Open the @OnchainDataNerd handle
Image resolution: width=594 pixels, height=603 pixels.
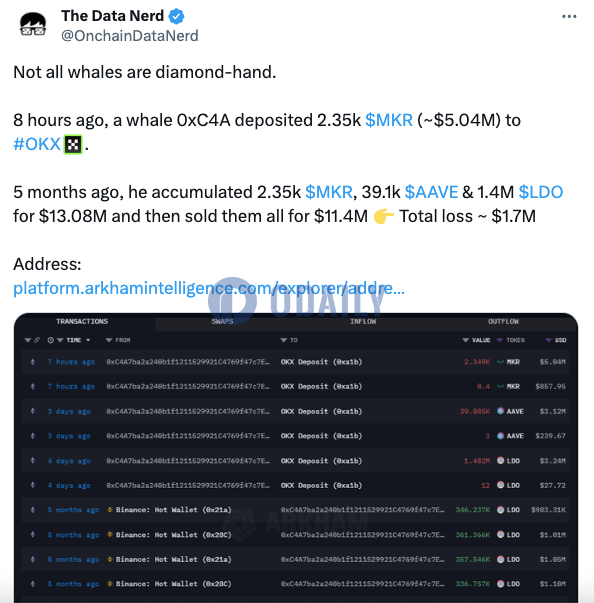130,36
